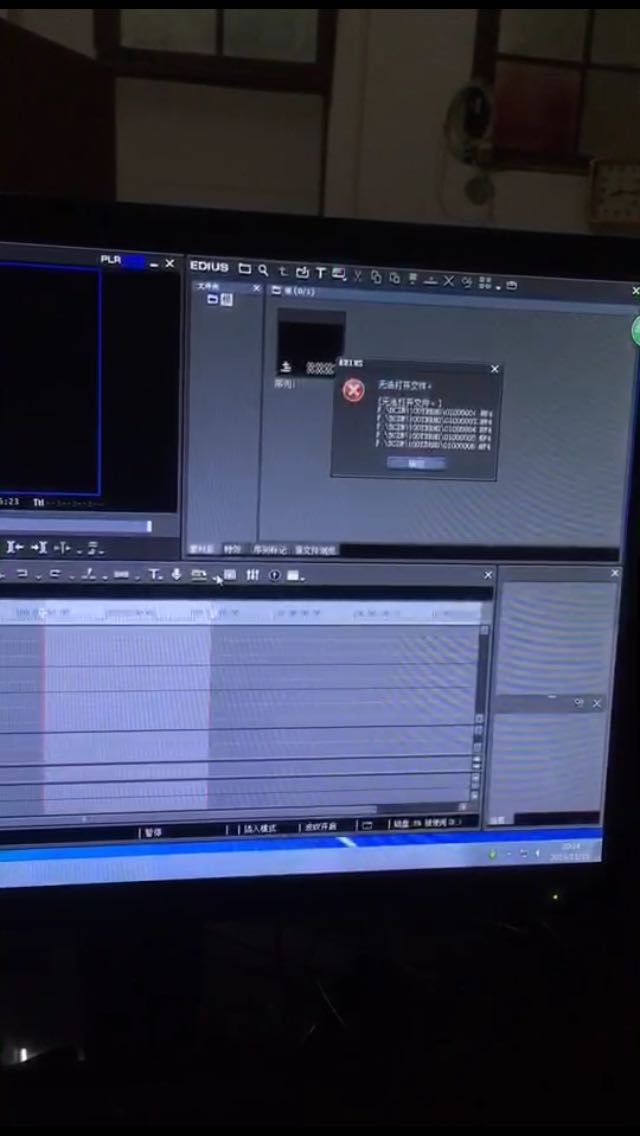
Task: Click the 暂停 status text in timeline status bar
Action: tap(153, 832)
